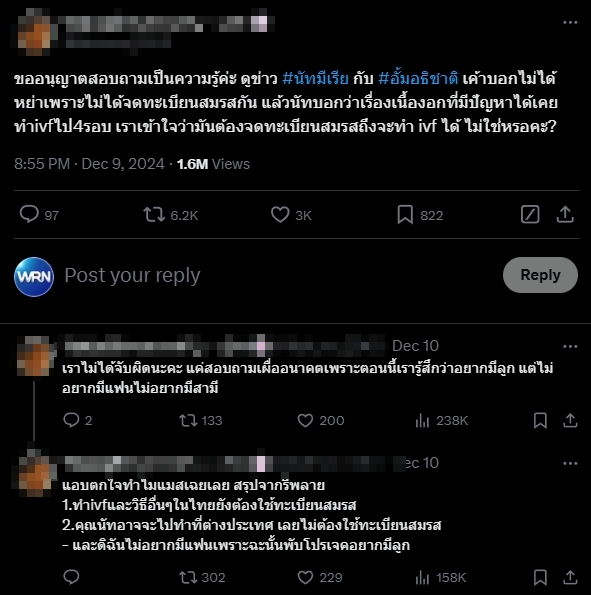Click the gray Reply button

(x=540, y=275)
